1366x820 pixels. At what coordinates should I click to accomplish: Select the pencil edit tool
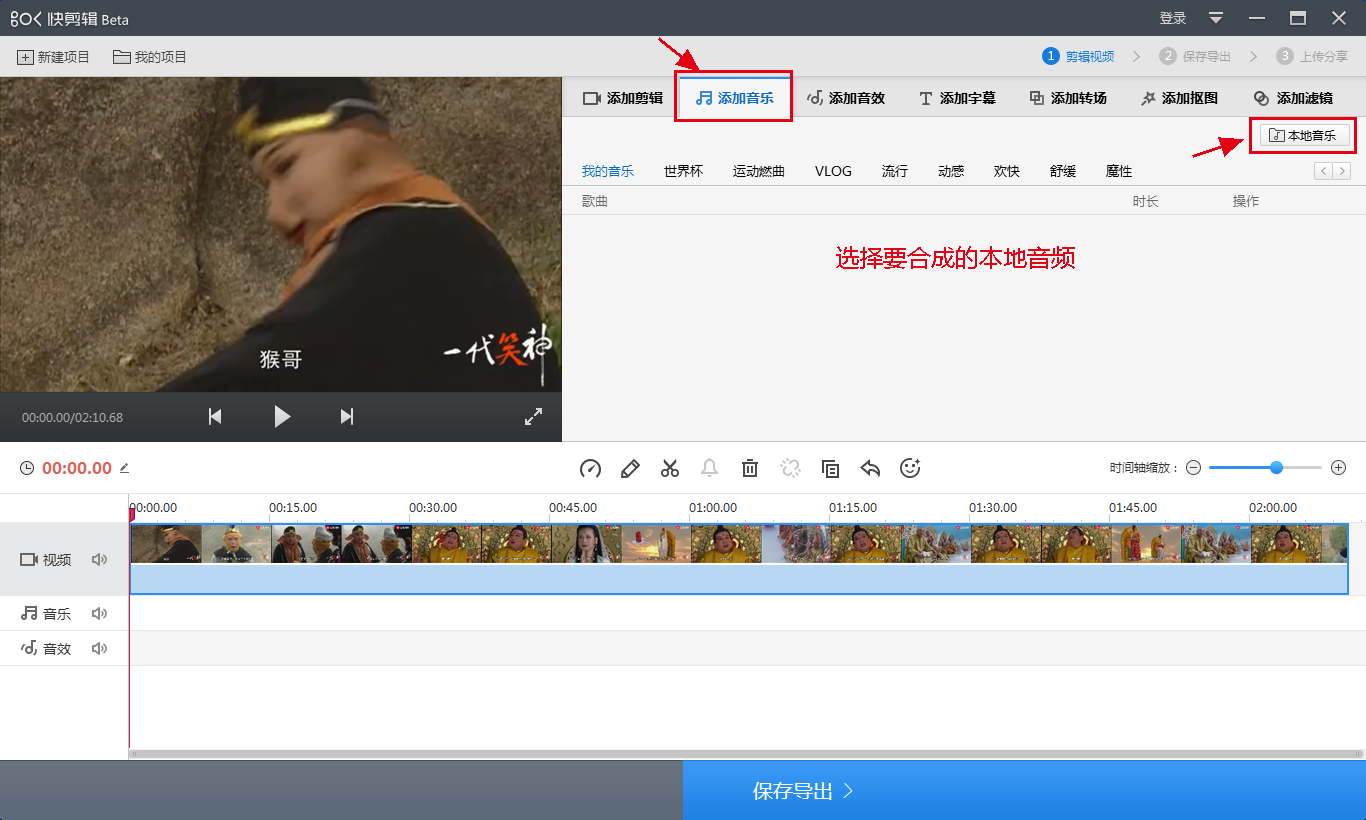[x=630, y=468]
